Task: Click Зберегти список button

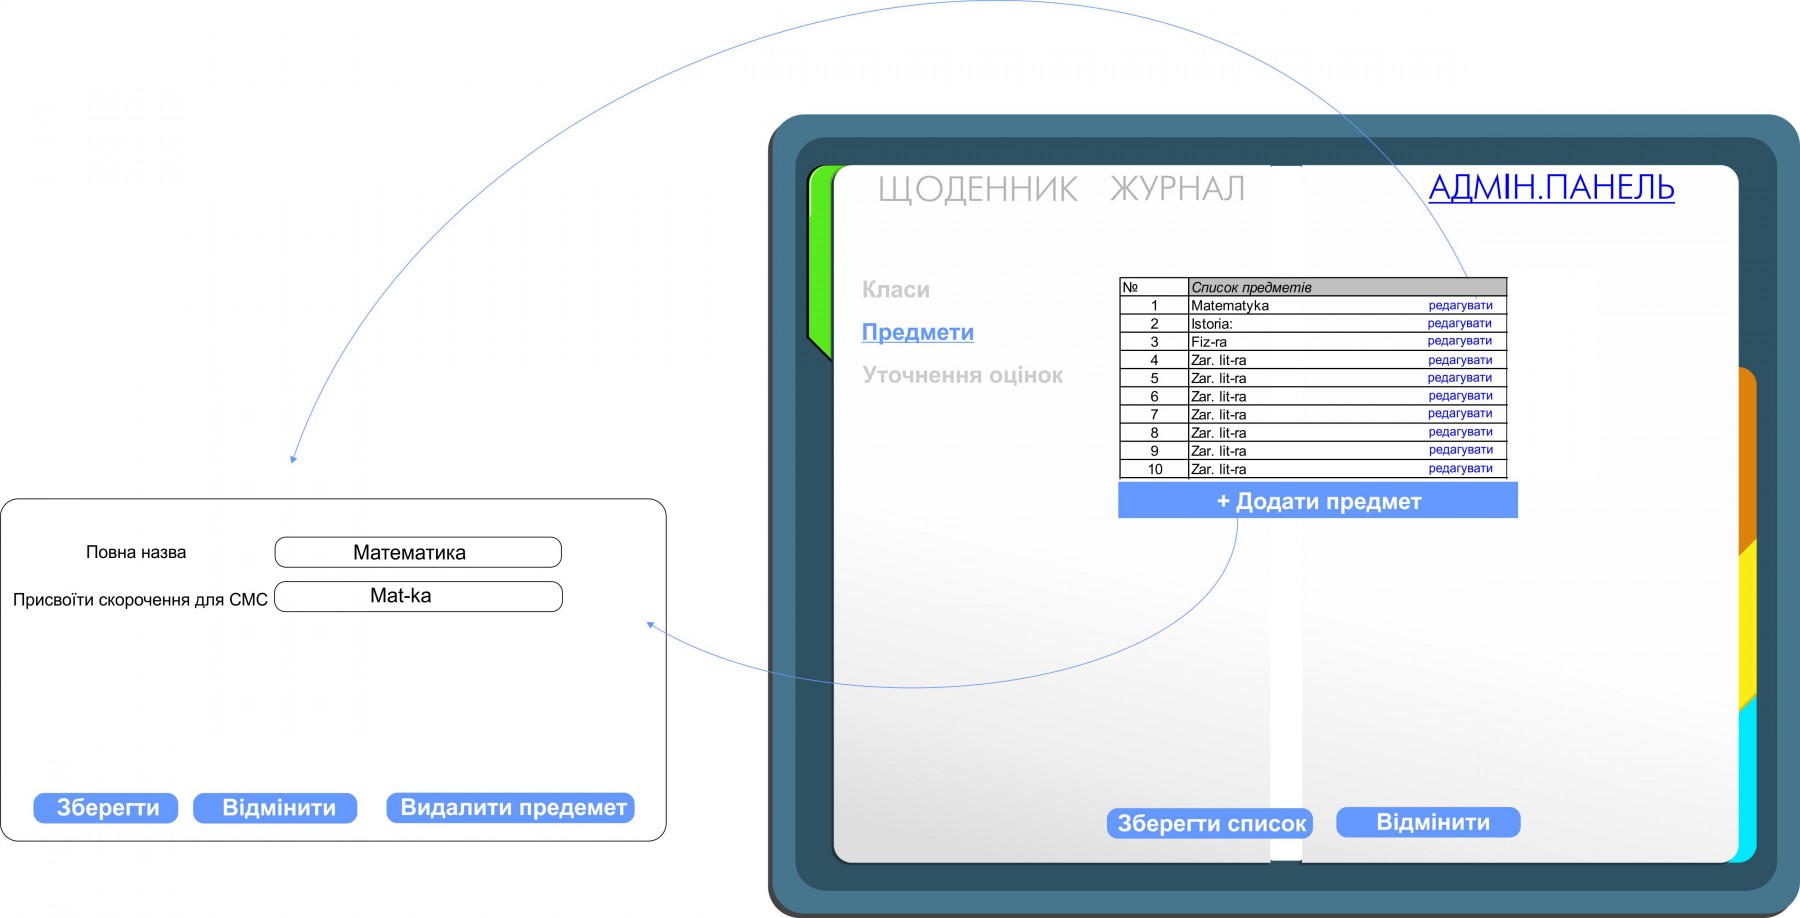Action: click(x=1210, y=823)
